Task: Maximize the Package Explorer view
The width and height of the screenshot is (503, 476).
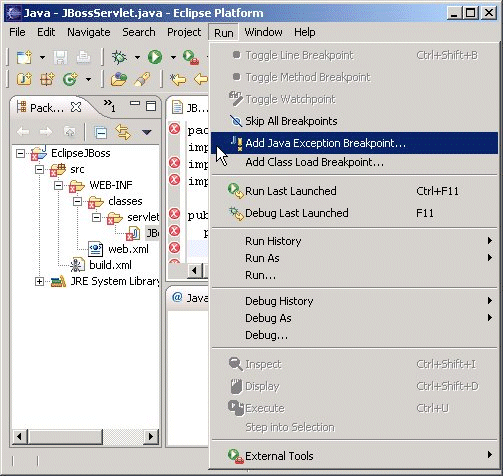Action: (x=151, y=106)
